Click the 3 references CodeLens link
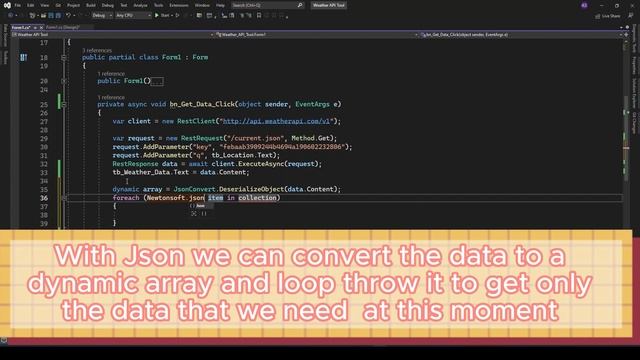Image resolution: width=640 pixels, height=360 pixels. click(97, 50)
